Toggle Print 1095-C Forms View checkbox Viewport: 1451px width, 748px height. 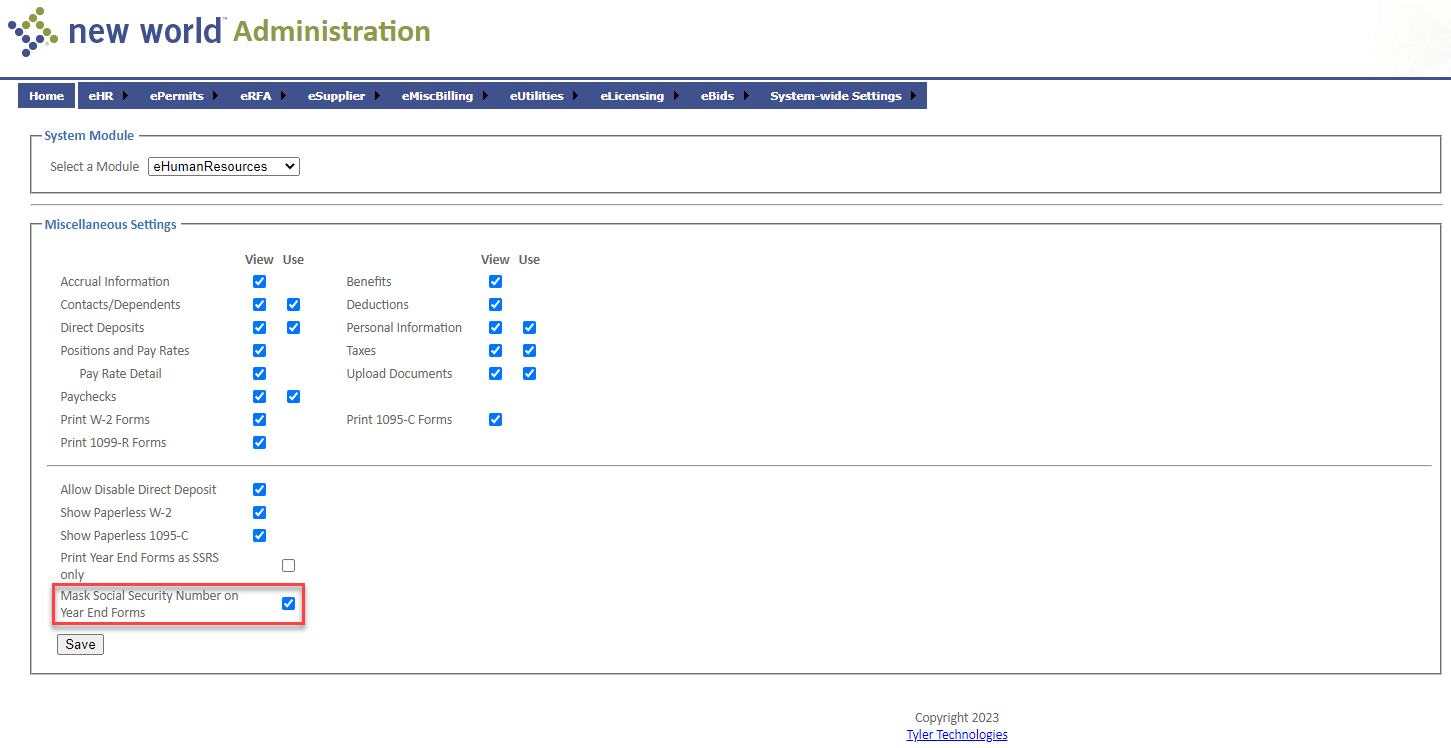point(495,420)
